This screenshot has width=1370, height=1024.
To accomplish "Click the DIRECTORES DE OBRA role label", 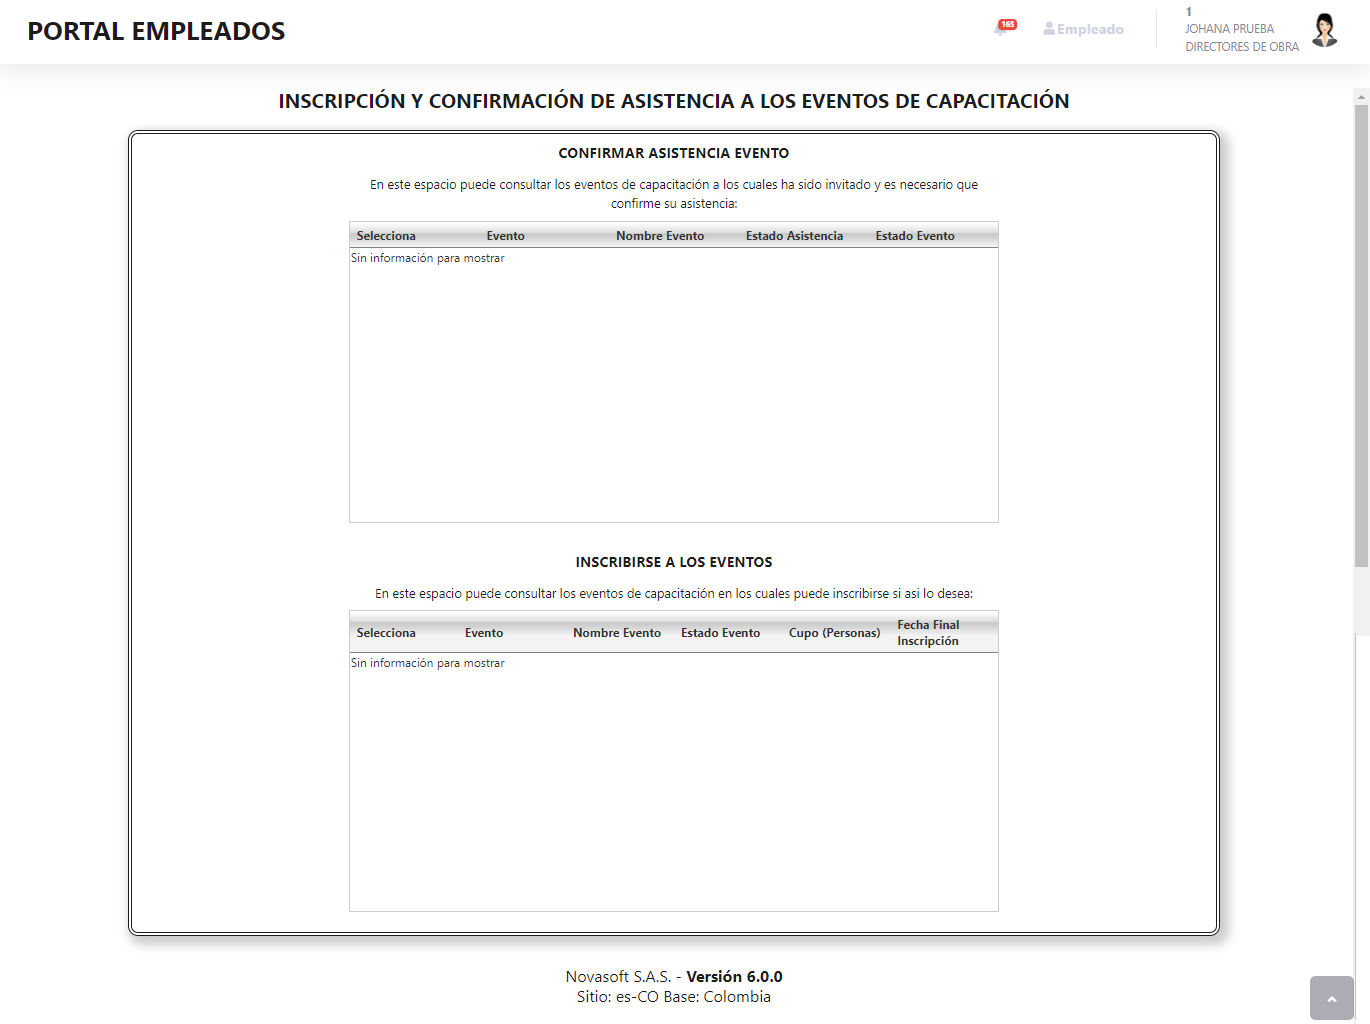I will (1241, 46).
